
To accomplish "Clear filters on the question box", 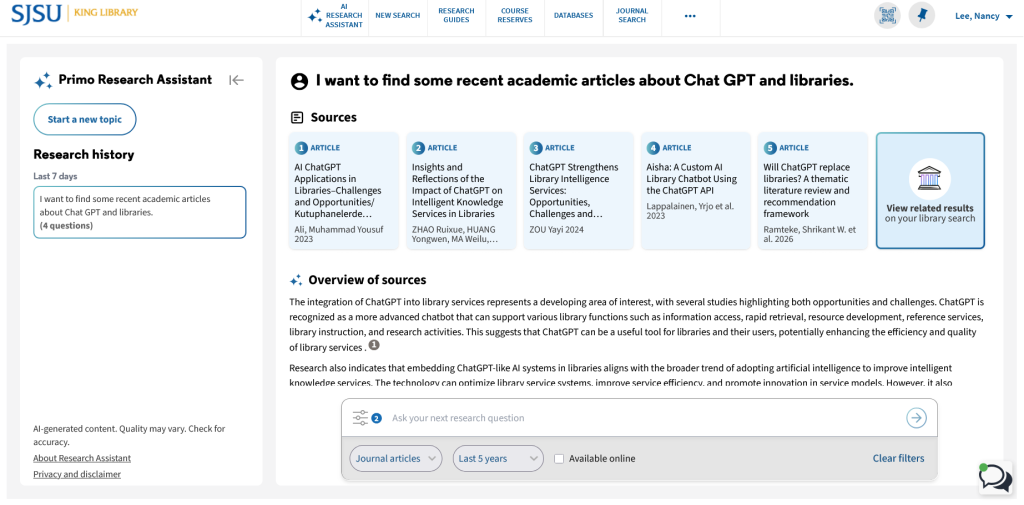I will pos(899,459).
